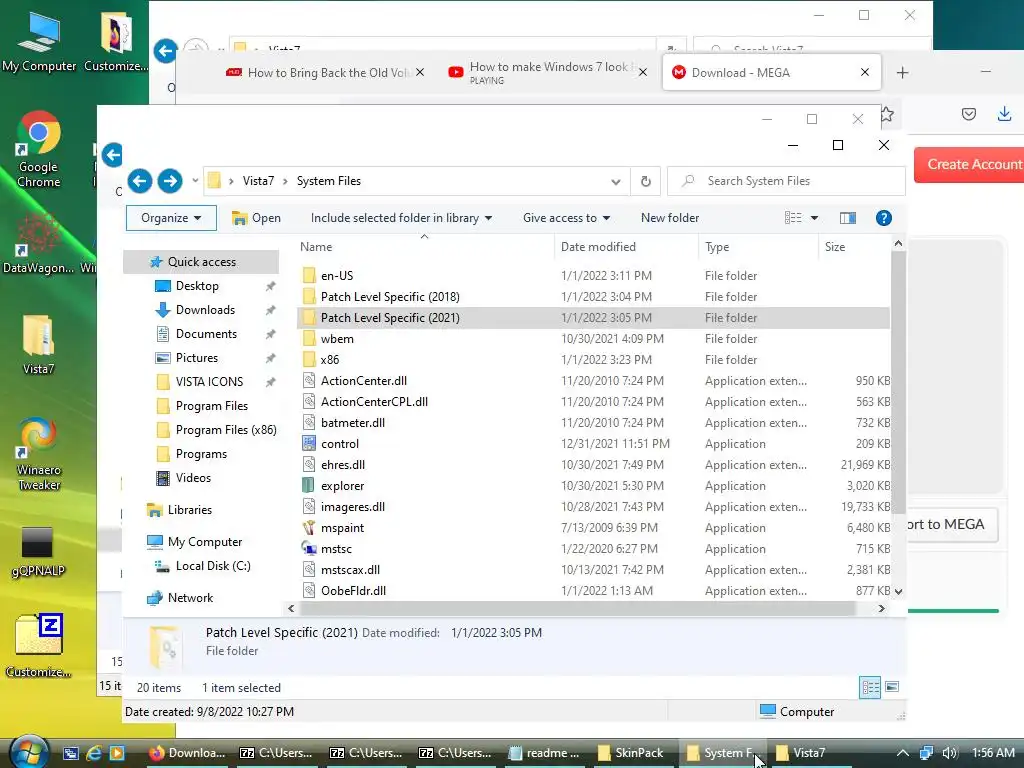
Task: Open readme taskbar window
Action: point(545,753)
